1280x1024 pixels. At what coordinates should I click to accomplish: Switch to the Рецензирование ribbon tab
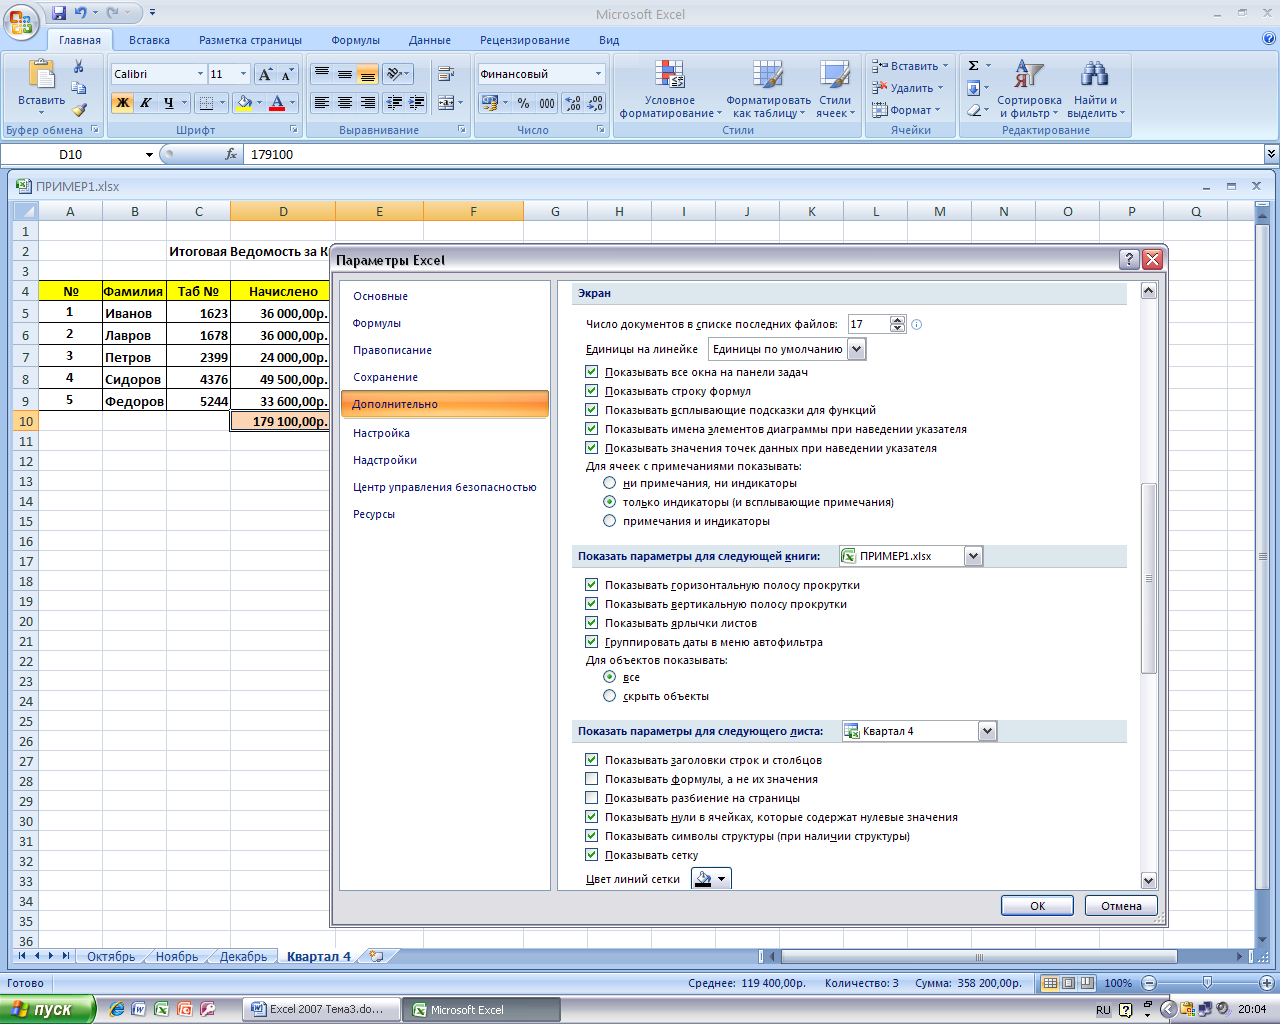525,40
